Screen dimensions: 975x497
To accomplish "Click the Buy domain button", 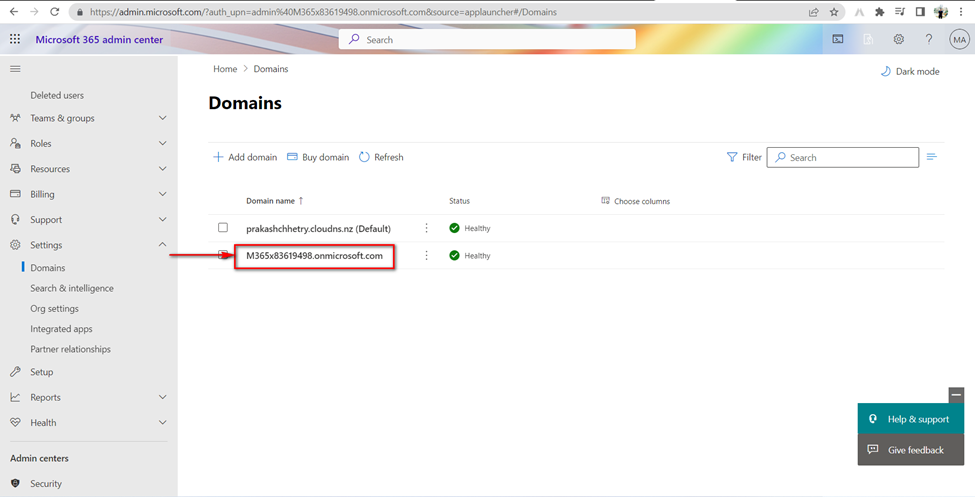I will (x=318, y=157).
